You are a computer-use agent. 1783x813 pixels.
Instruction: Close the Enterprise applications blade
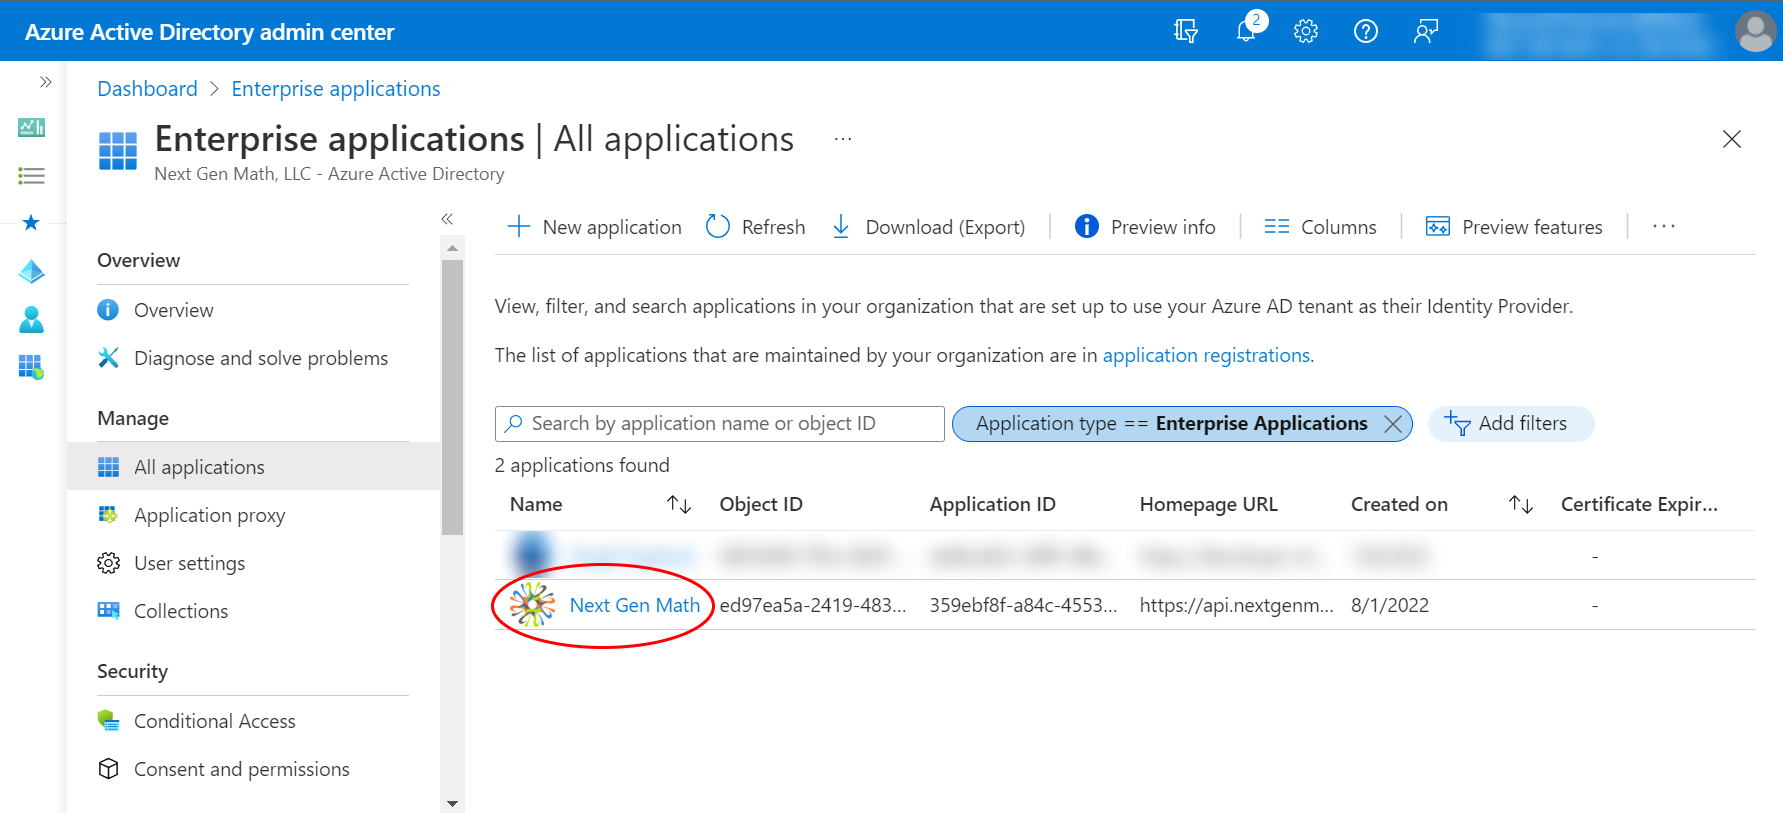click(1732, 139)
